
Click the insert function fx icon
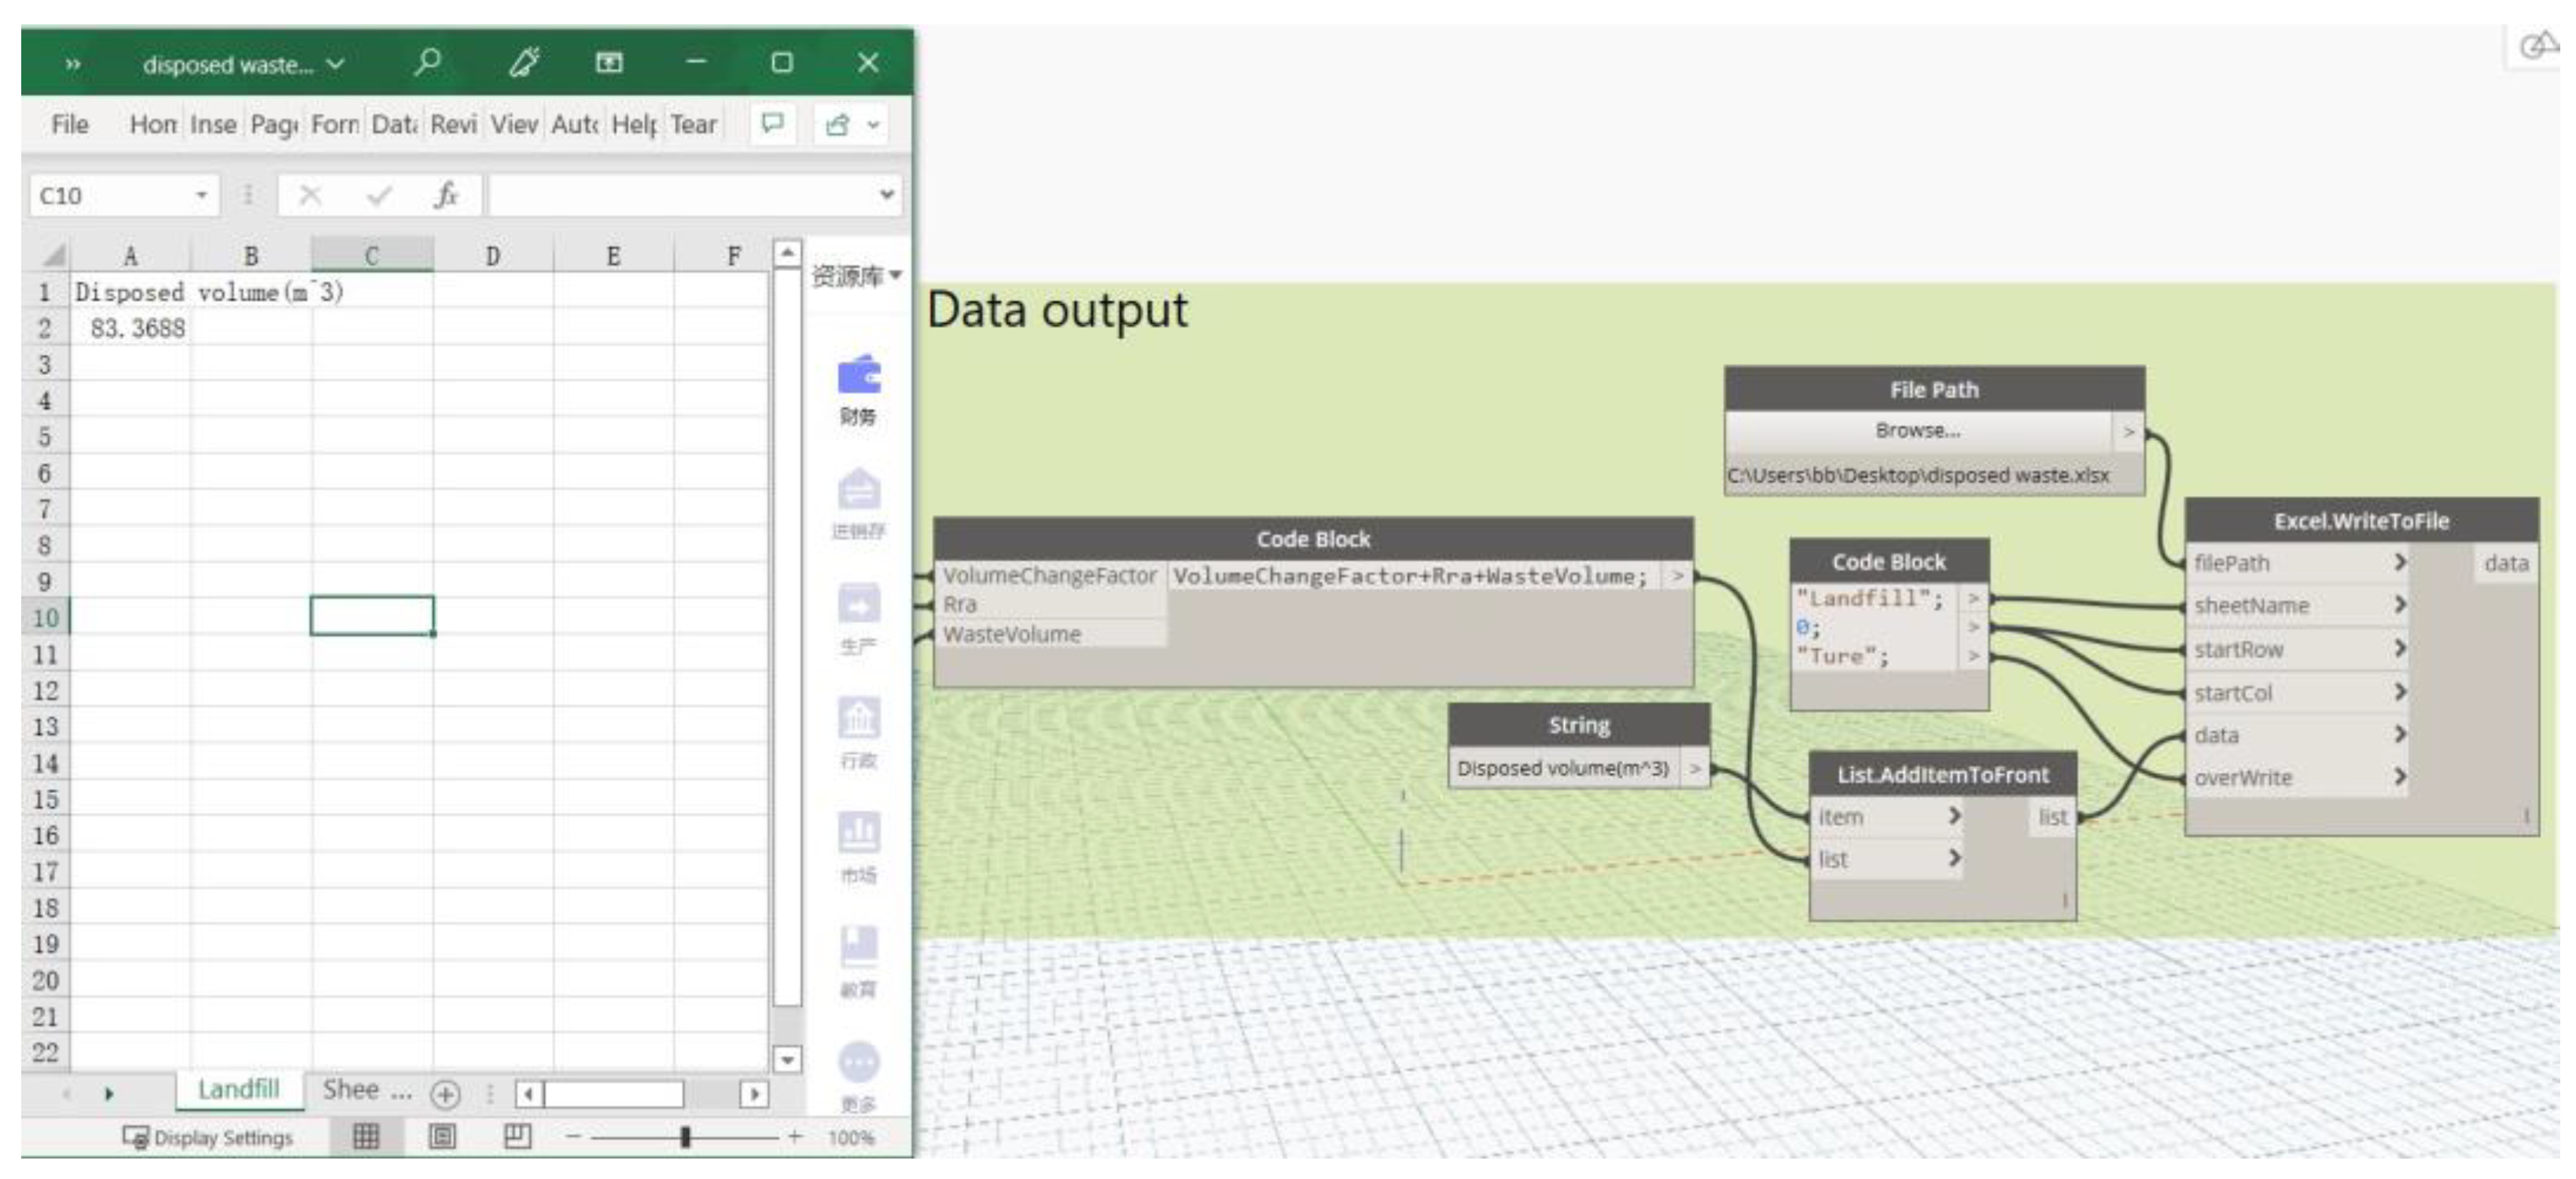pyautogui.click(x=446, y=195)
